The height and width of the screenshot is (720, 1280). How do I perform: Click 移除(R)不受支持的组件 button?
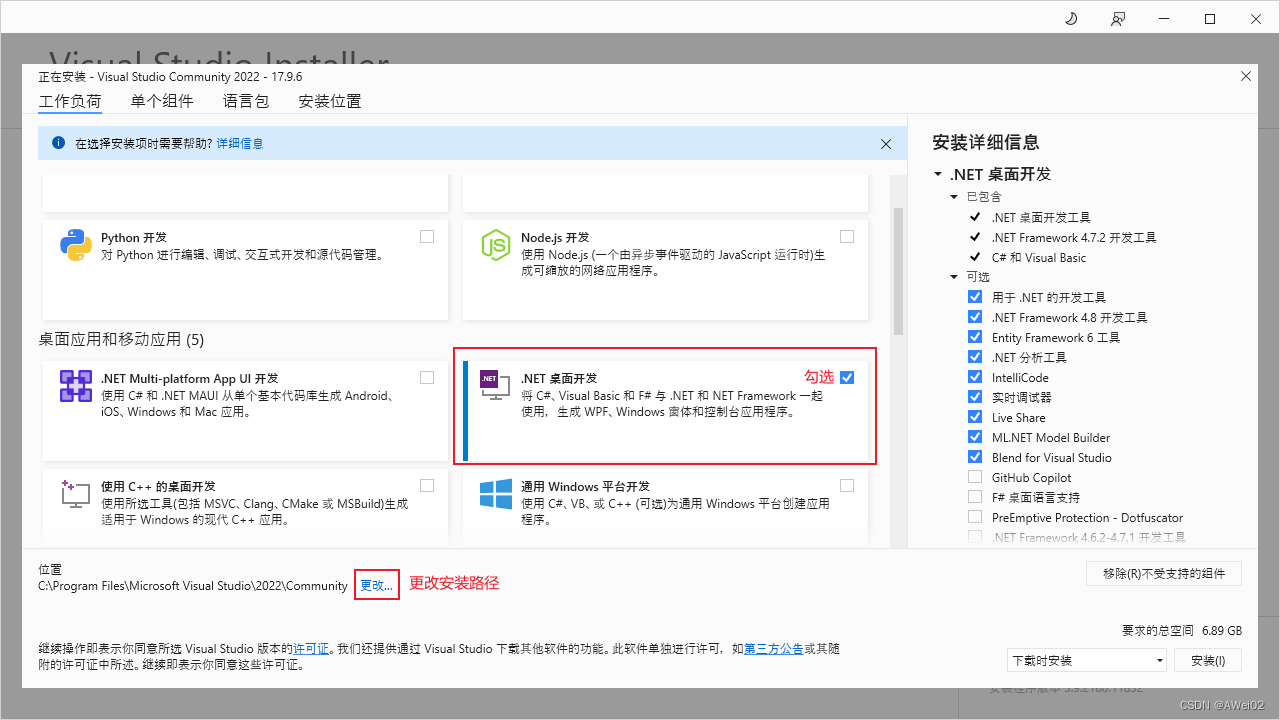tap(1164, 573)
